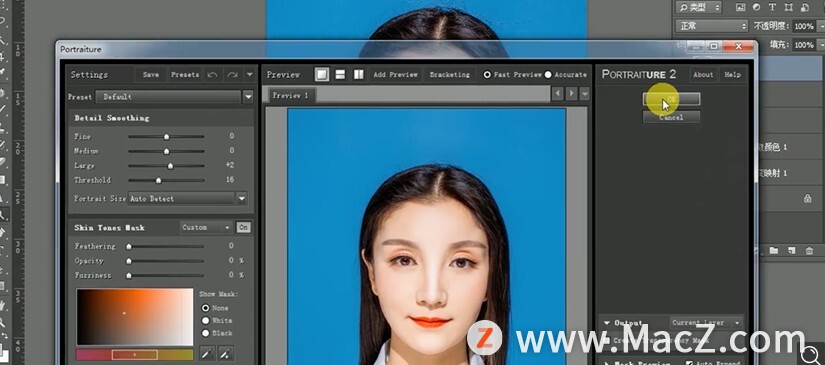
Task: Pick skin tone with eyedropper tool
Action: (x=207, y=353)
